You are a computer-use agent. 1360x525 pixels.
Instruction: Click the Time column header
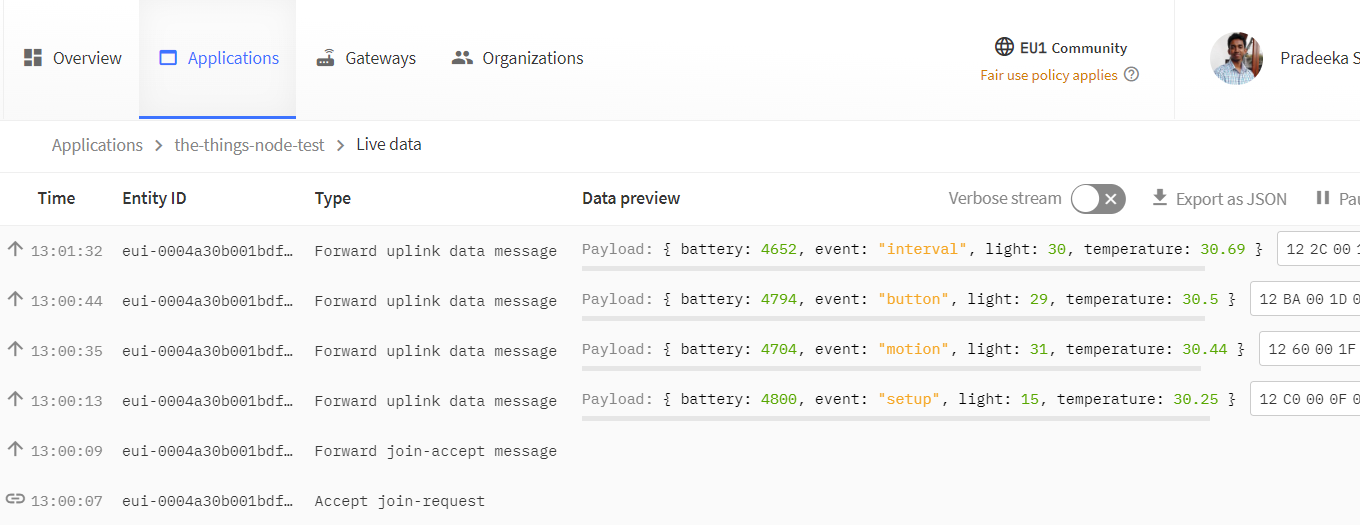click(56, 198)
